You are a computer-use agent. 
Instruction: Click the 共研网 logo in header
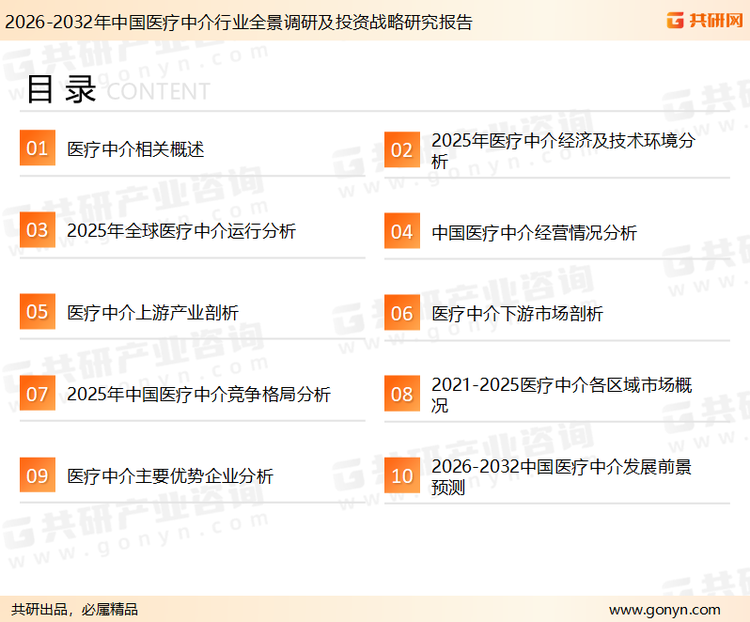point(705,20)
